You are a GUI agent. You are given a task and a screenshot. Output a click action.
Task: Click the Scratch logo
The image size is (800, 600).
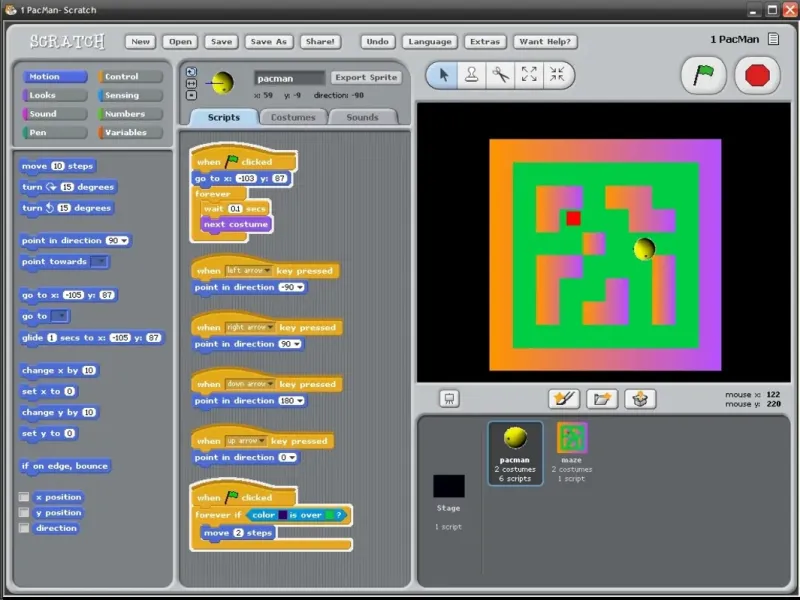67,41
